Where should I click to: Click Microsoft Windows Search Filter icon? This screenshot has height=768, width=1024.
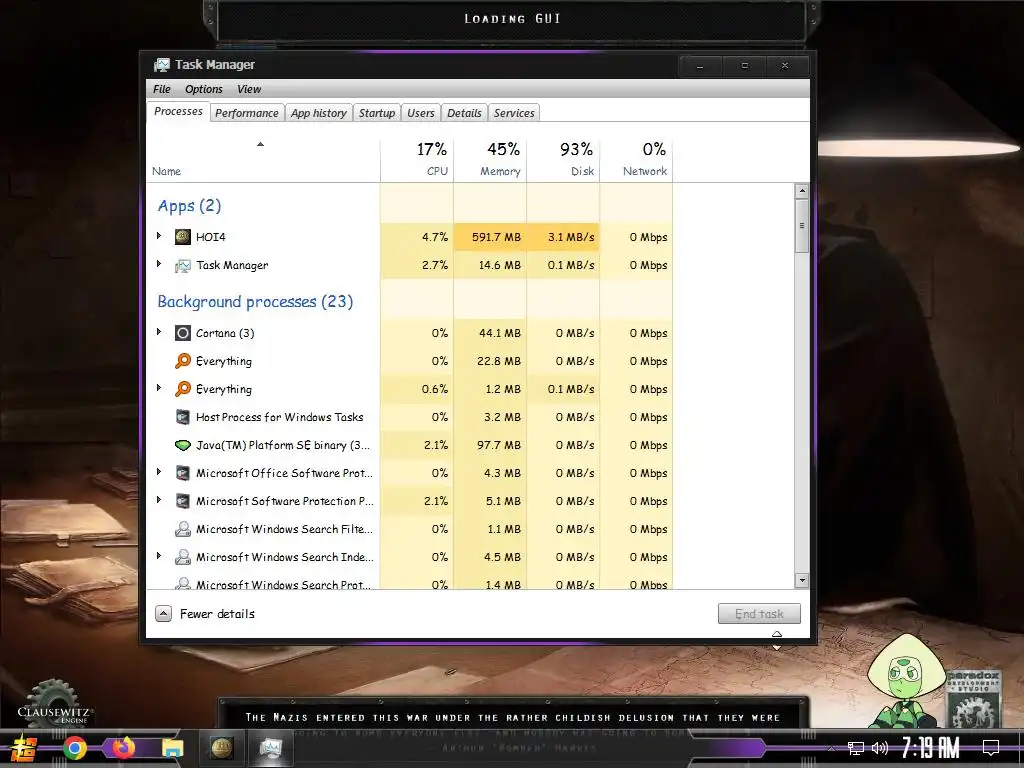183,529
